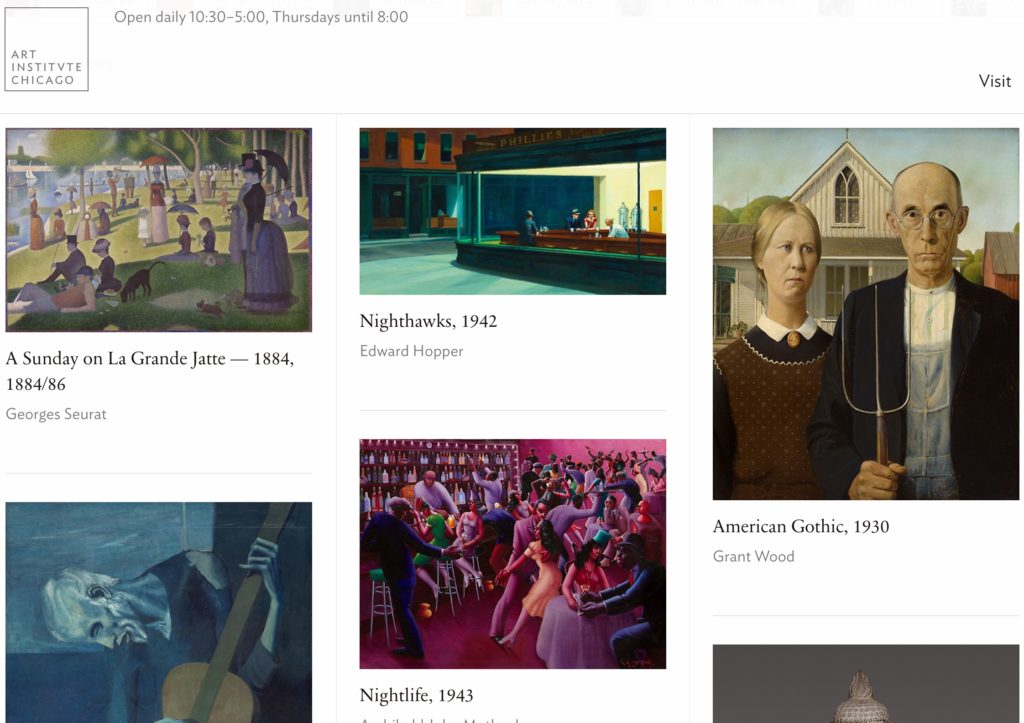Open the A Sunday on La Grande Jatte painting image

159,230
